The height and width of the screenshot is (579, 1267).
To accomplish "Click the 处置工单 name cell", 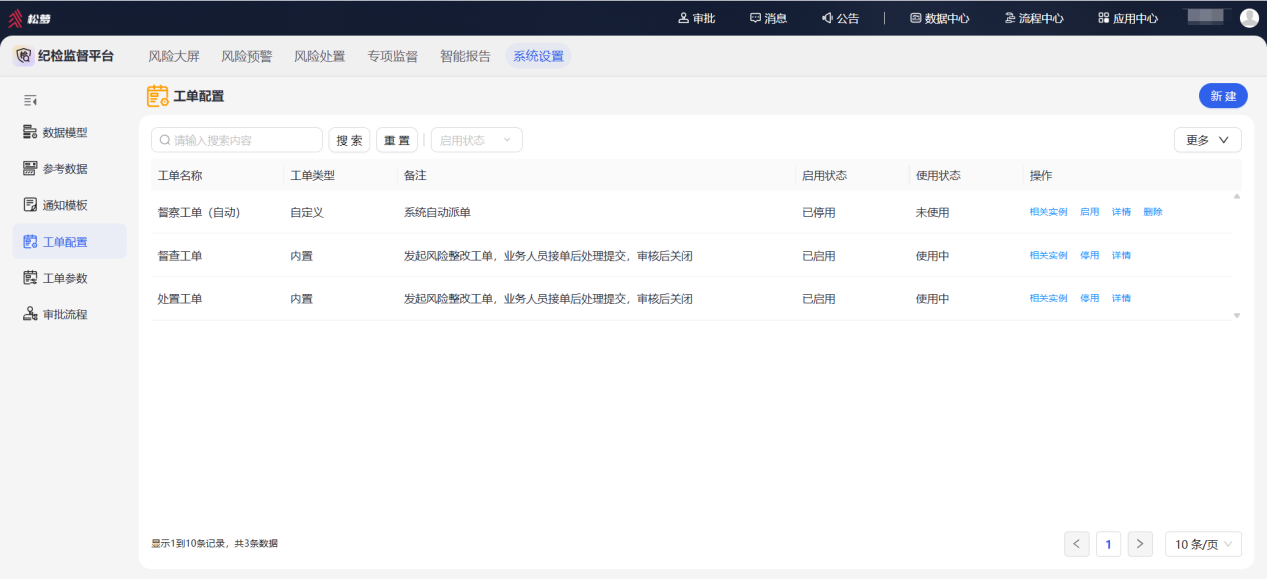I will click(x=180, y=298).
